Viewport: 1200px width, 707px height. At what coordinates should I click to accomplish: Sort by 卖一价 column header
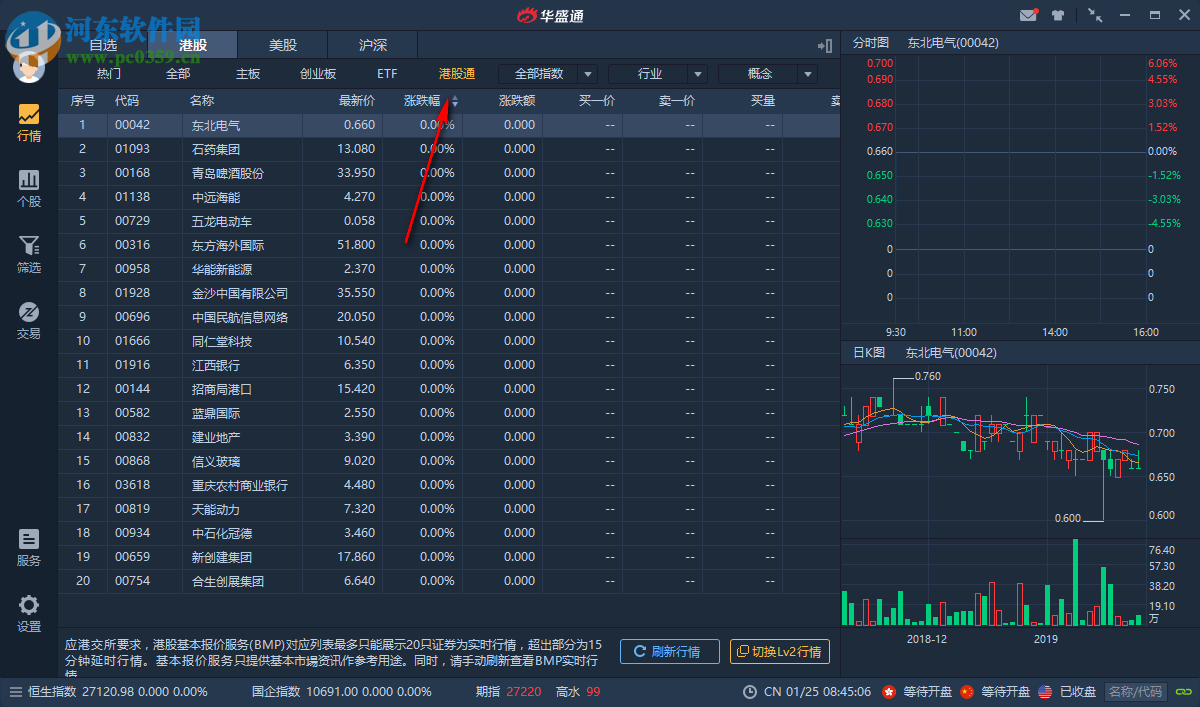click(677, 101)
